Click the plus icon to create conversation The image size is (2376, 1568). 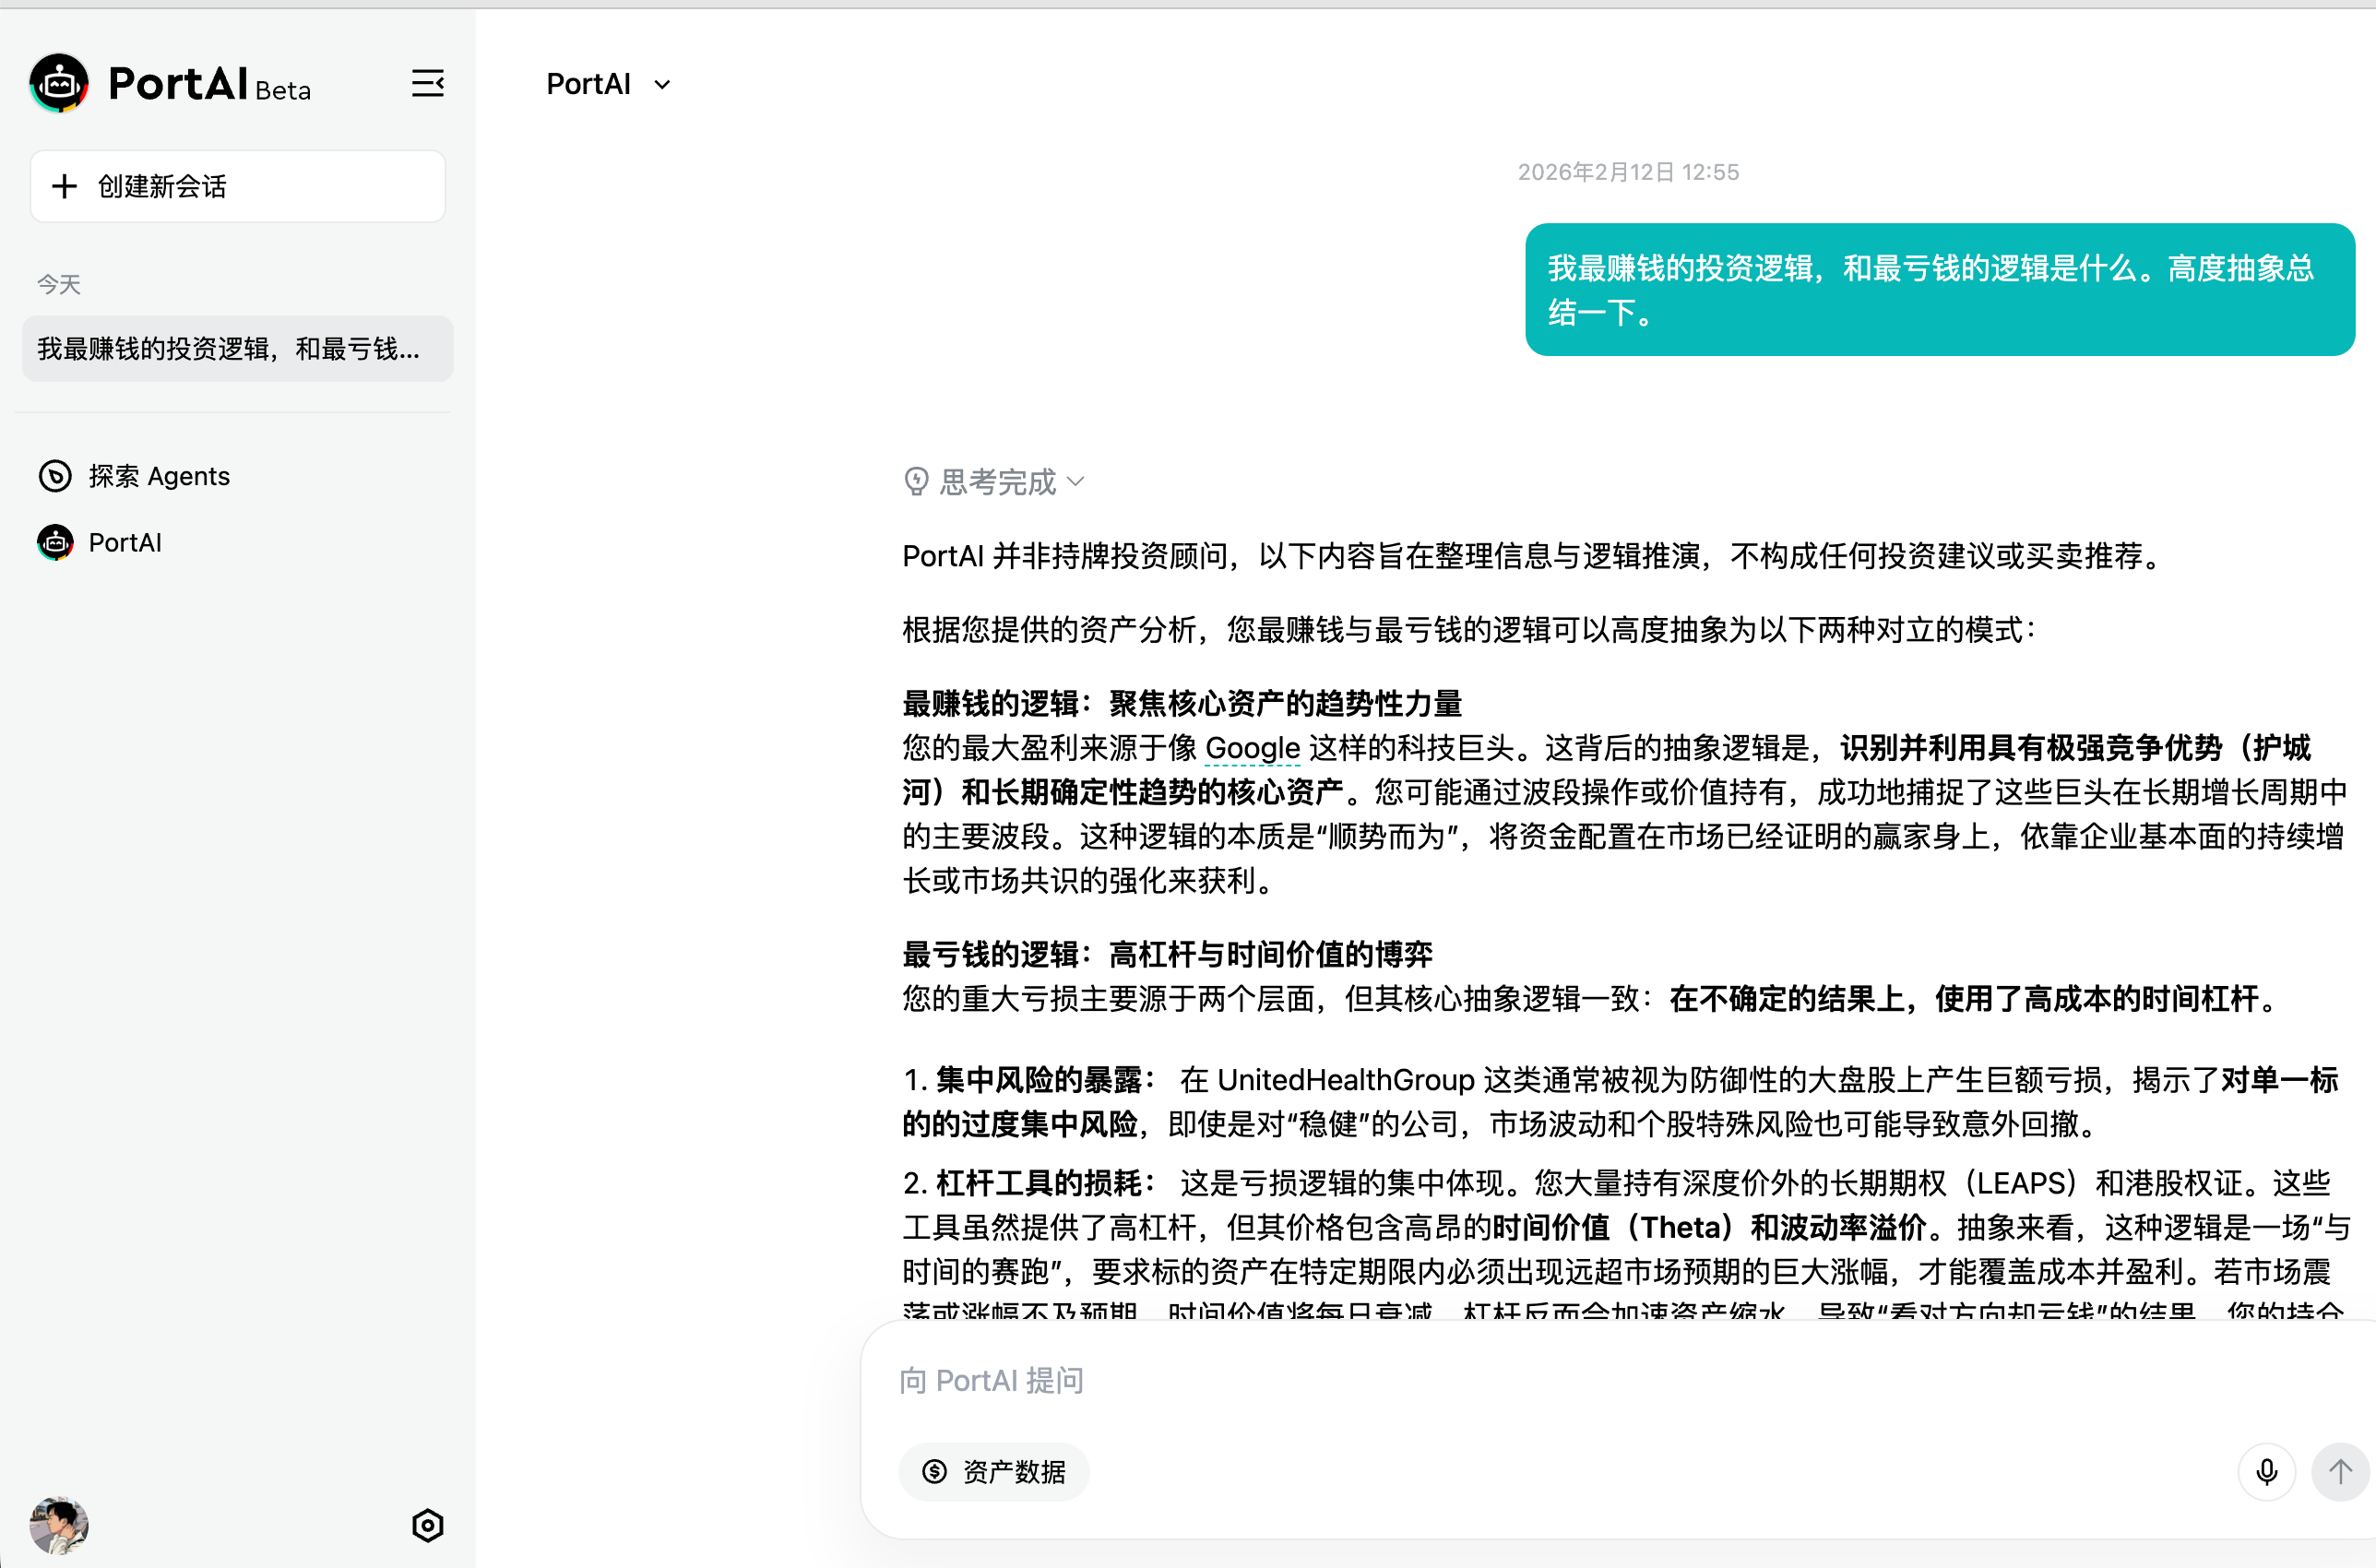point(65,186)
